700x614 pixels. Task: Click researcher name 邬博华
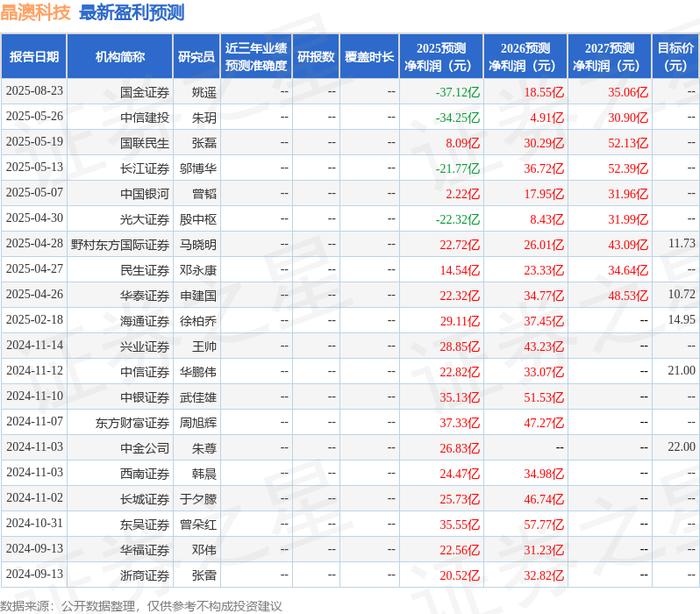(x=198, y=169)
